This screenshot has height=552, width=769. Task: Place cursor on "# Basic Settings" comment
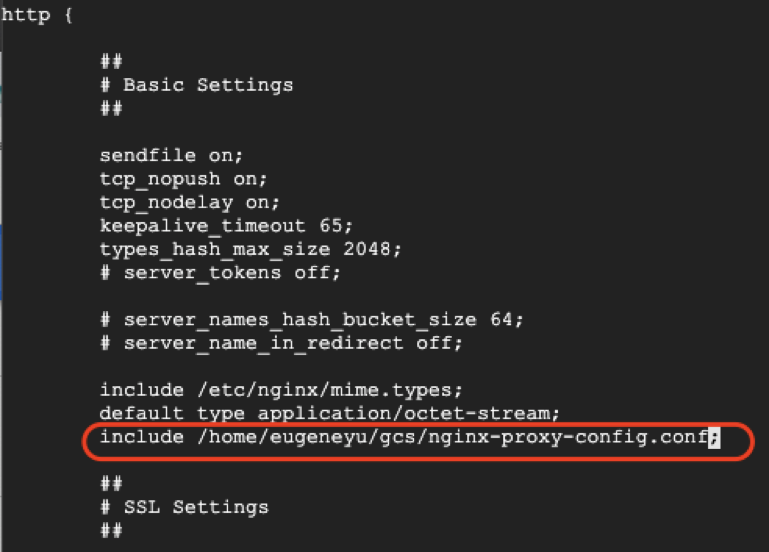(196, 85)
